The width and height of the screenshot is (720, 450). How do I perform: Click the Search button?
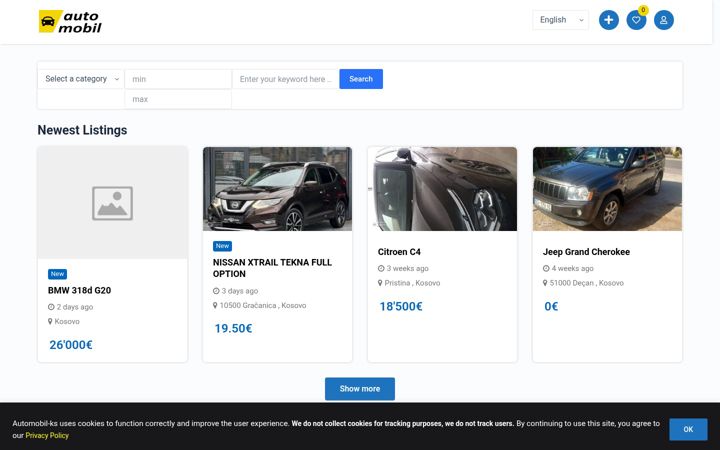click(361, 79)
